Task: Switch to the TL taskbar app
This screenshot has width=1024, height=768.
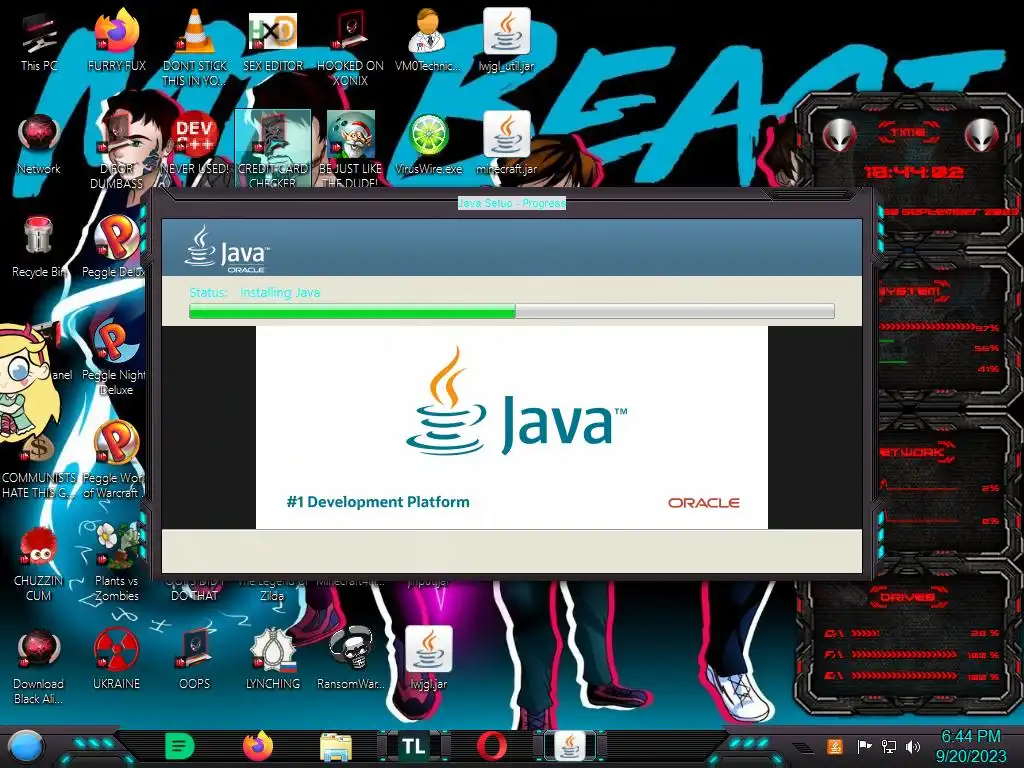Action: [413, 746]
